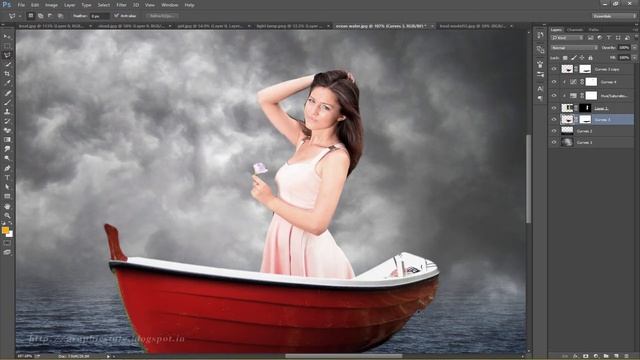Change the screen mode

7,253
